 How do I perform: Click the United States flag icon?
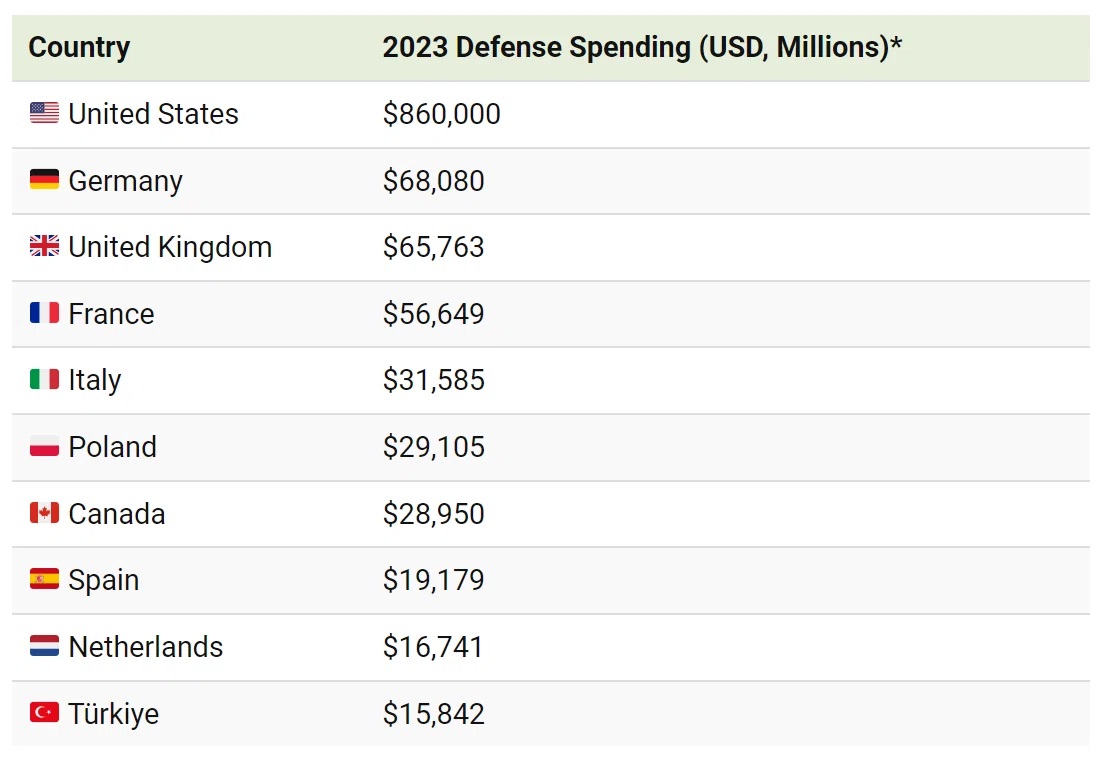tap(44, 113)
